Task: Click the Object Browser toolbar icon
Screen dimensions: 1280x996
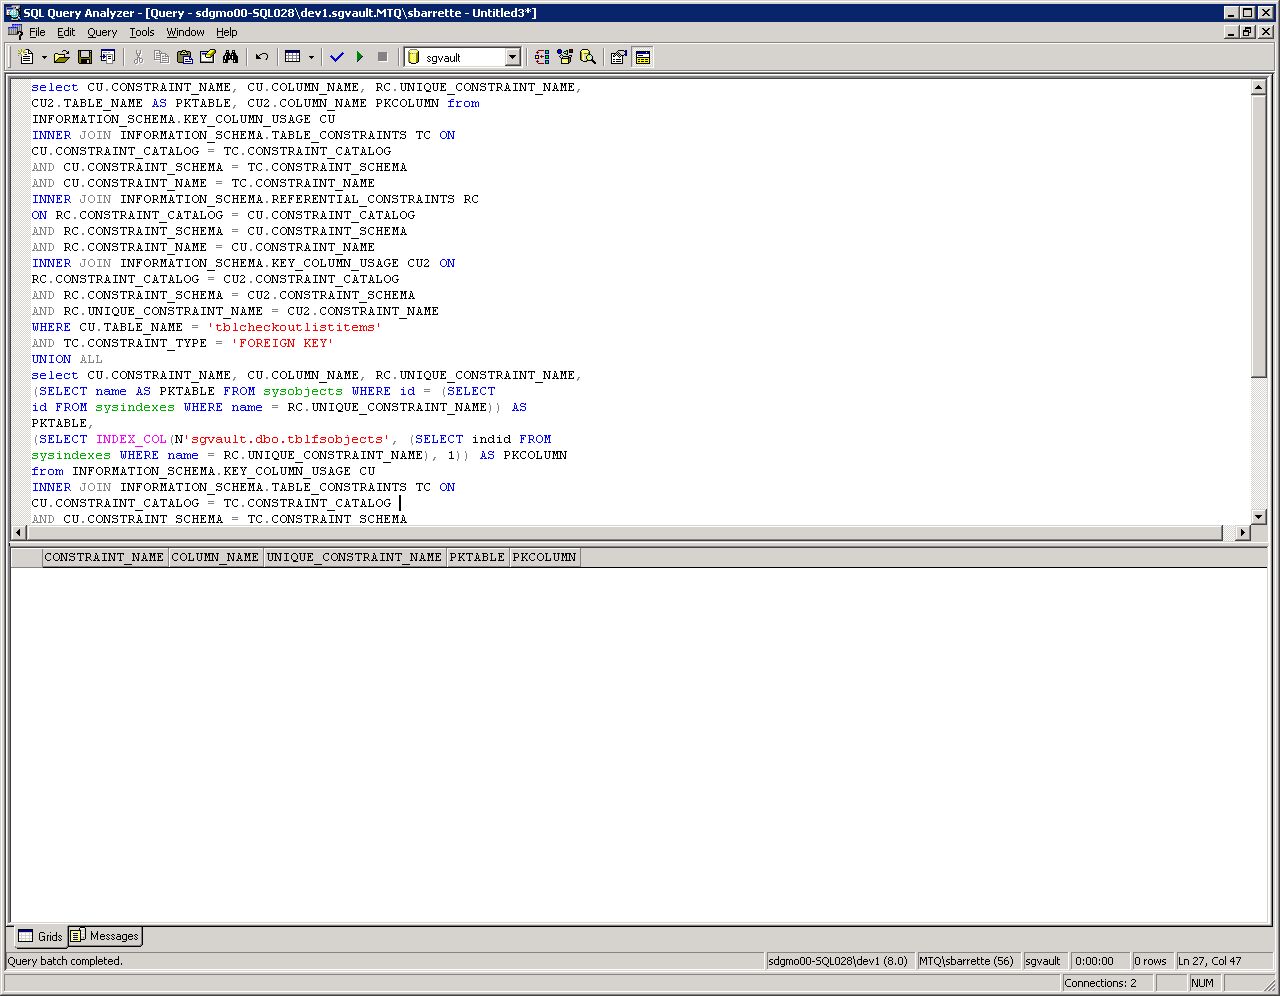Action: point(565,57)
